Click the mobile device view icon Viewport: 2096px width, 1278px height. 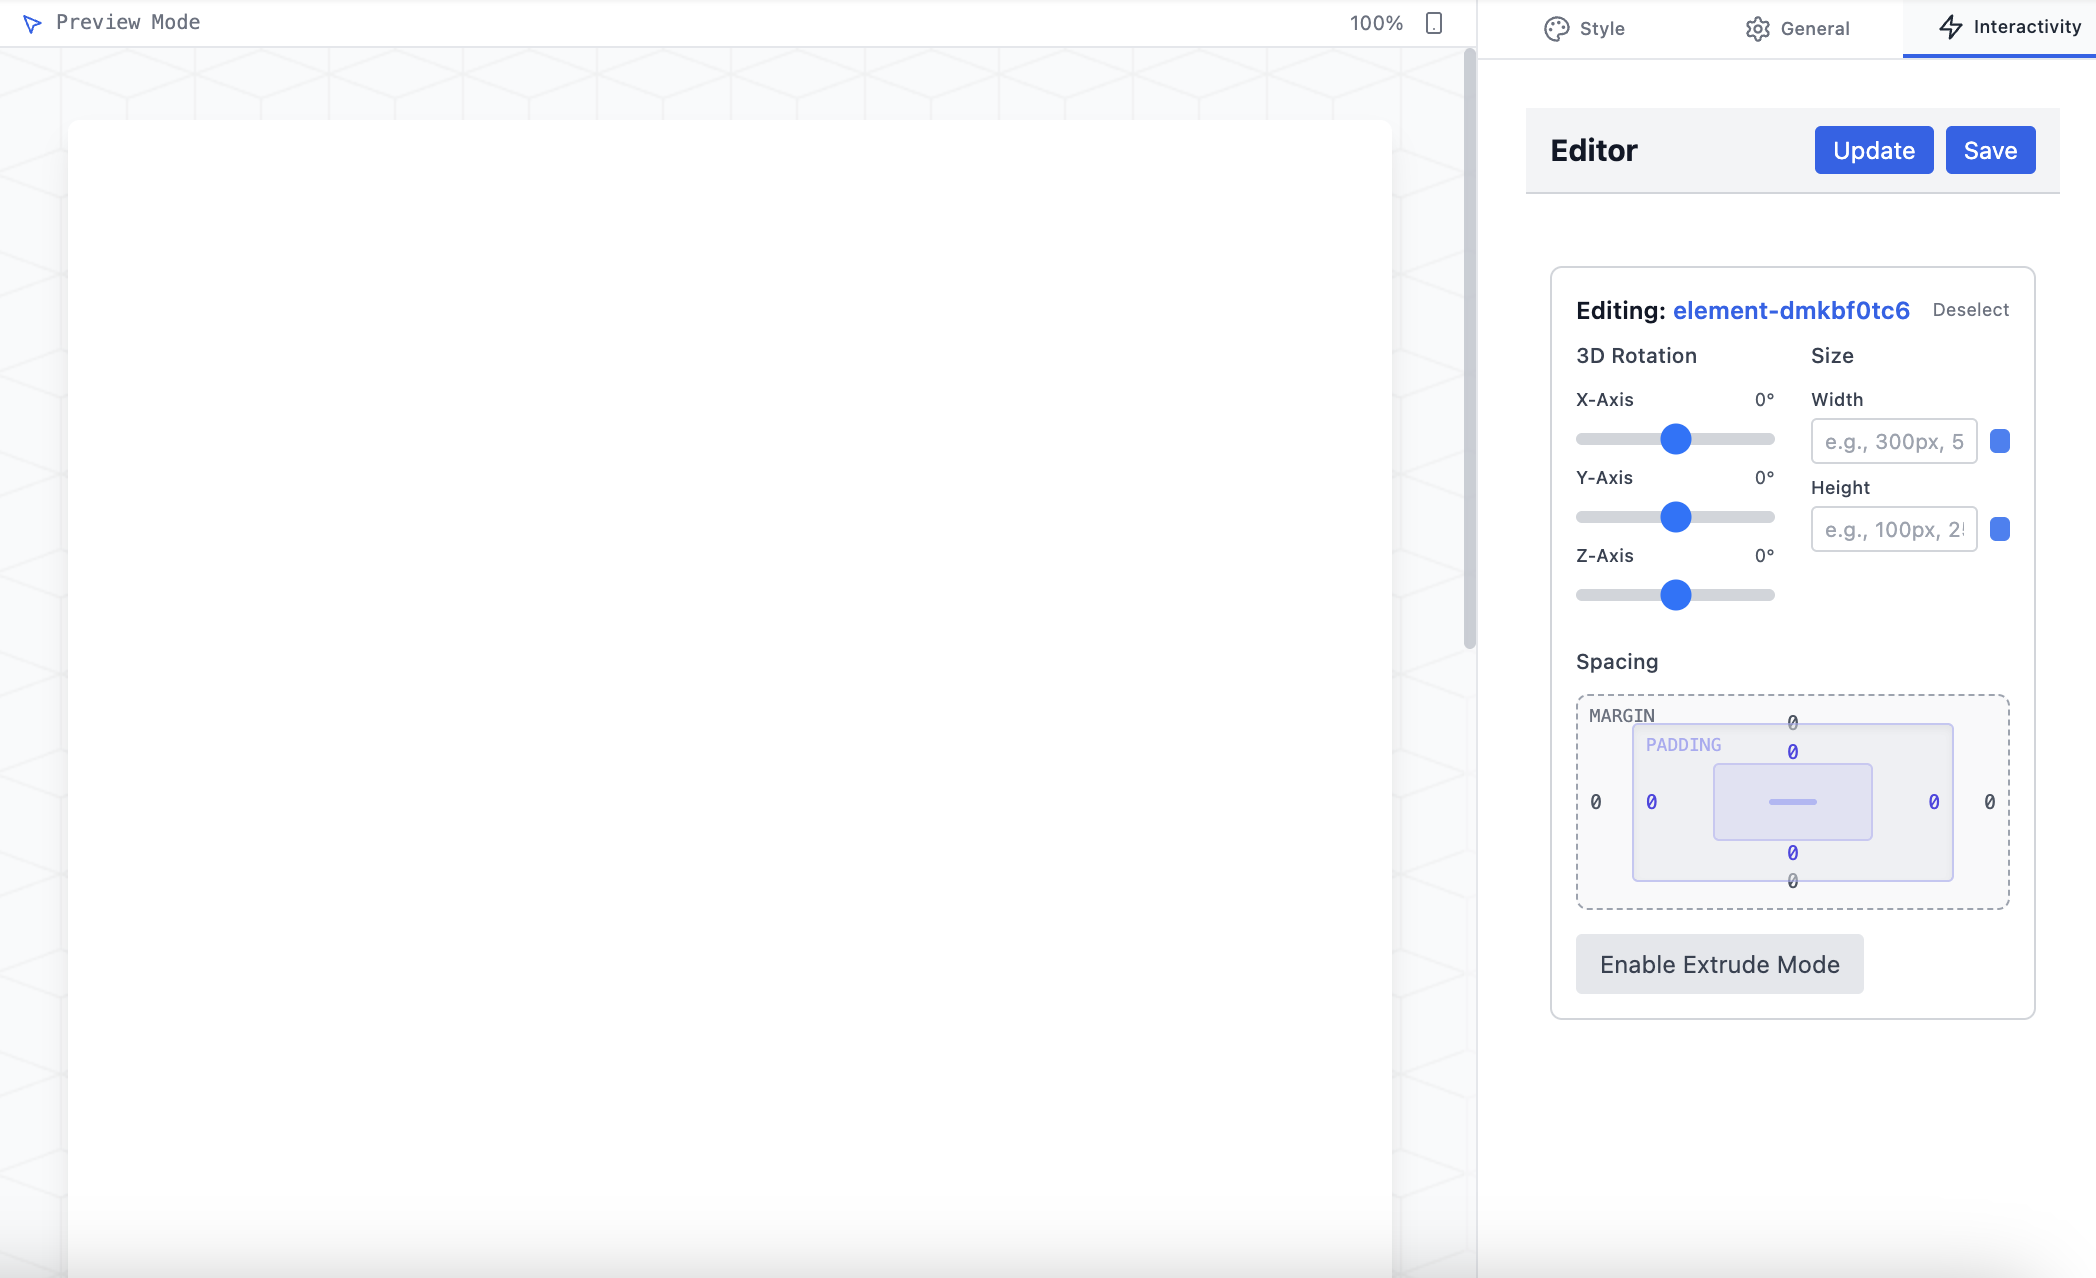1433,23
